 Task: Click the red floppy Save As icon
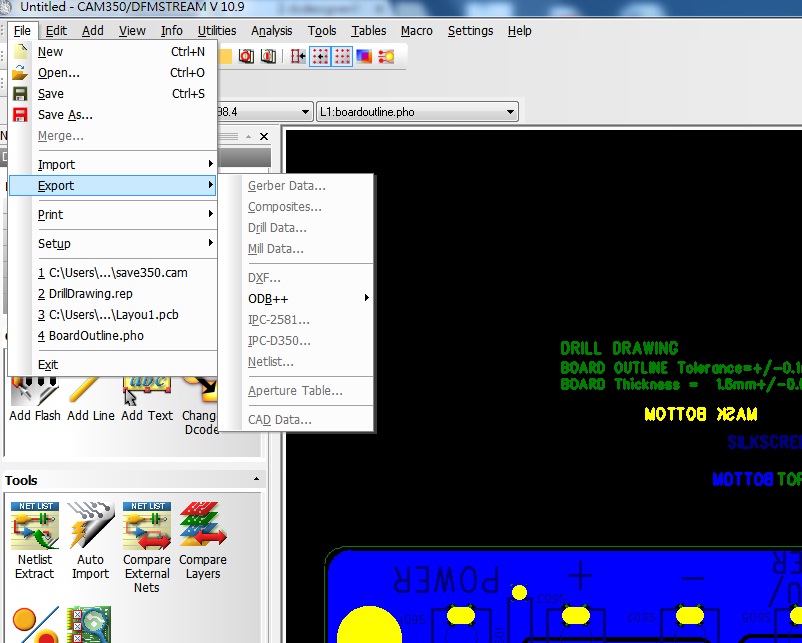(x=20, y=115)
